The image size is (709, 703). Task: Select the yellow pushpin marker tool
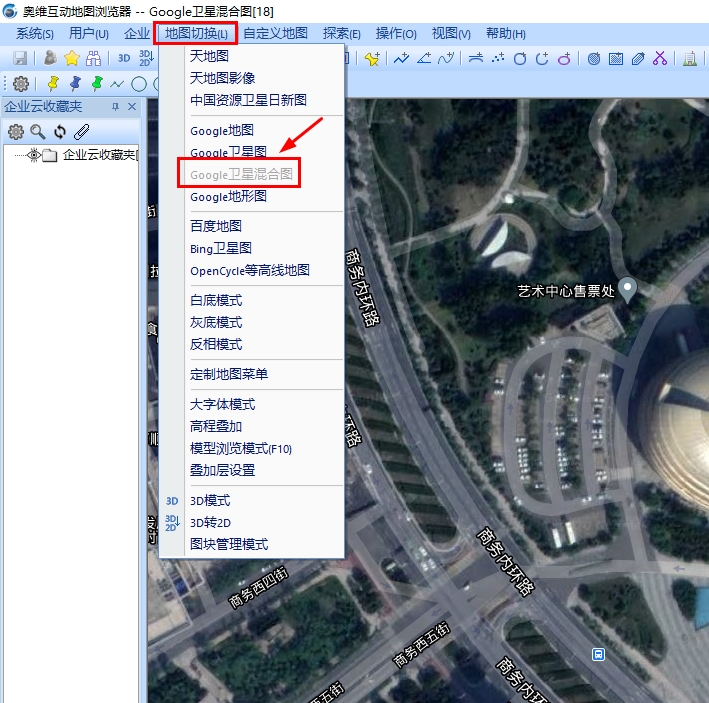[53, 84]
